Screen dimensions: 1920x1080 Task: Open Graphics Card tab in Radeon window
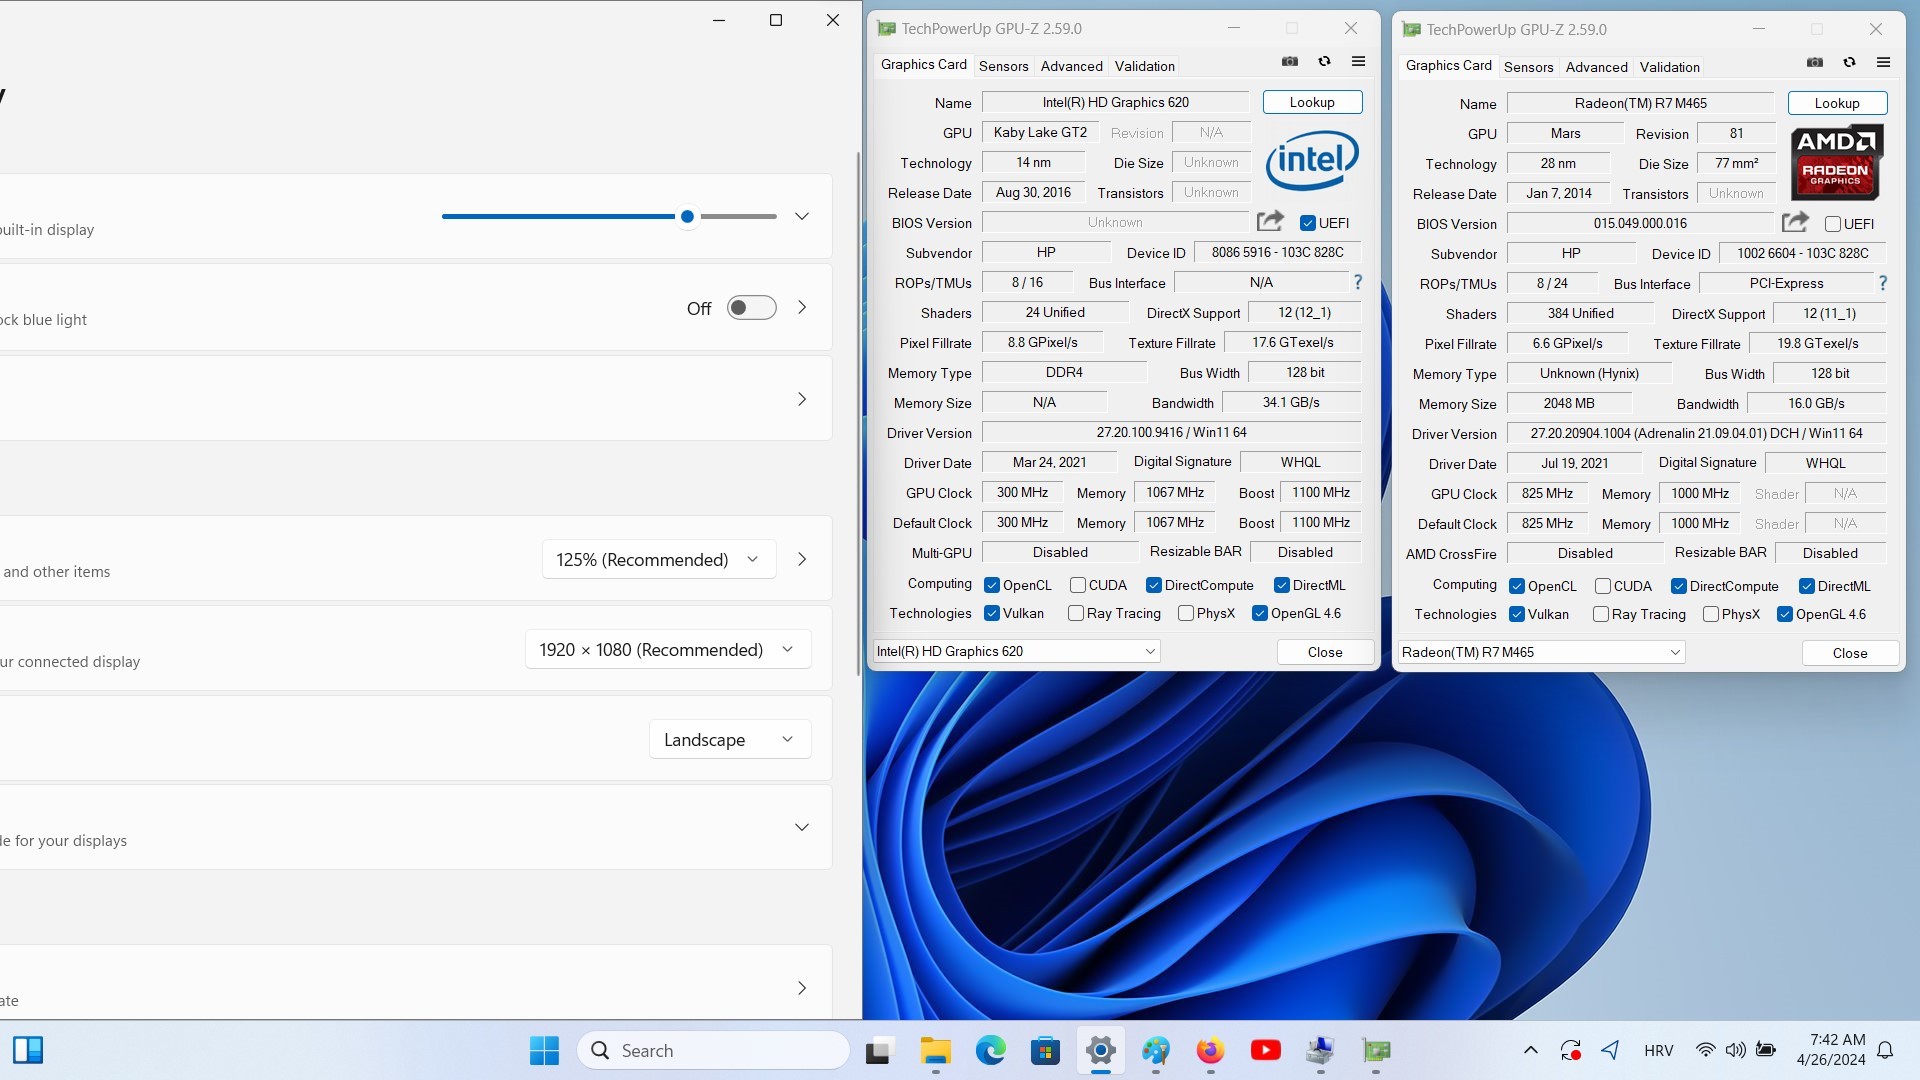[1448, 65]
